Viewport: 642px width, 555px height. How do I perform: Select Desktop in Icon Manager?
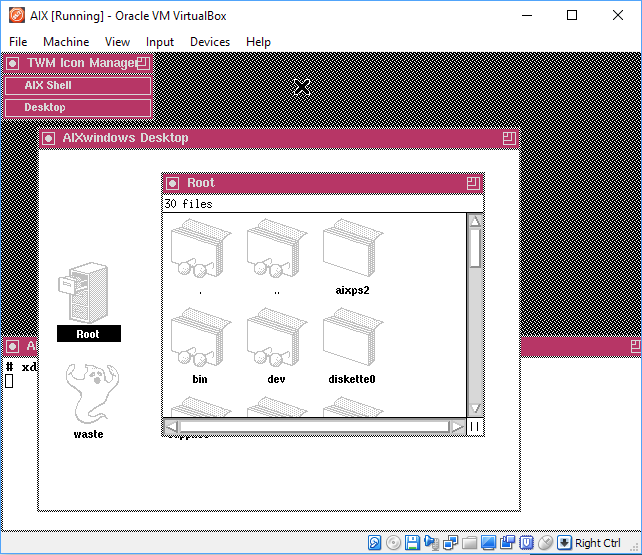tap(78, 108)
